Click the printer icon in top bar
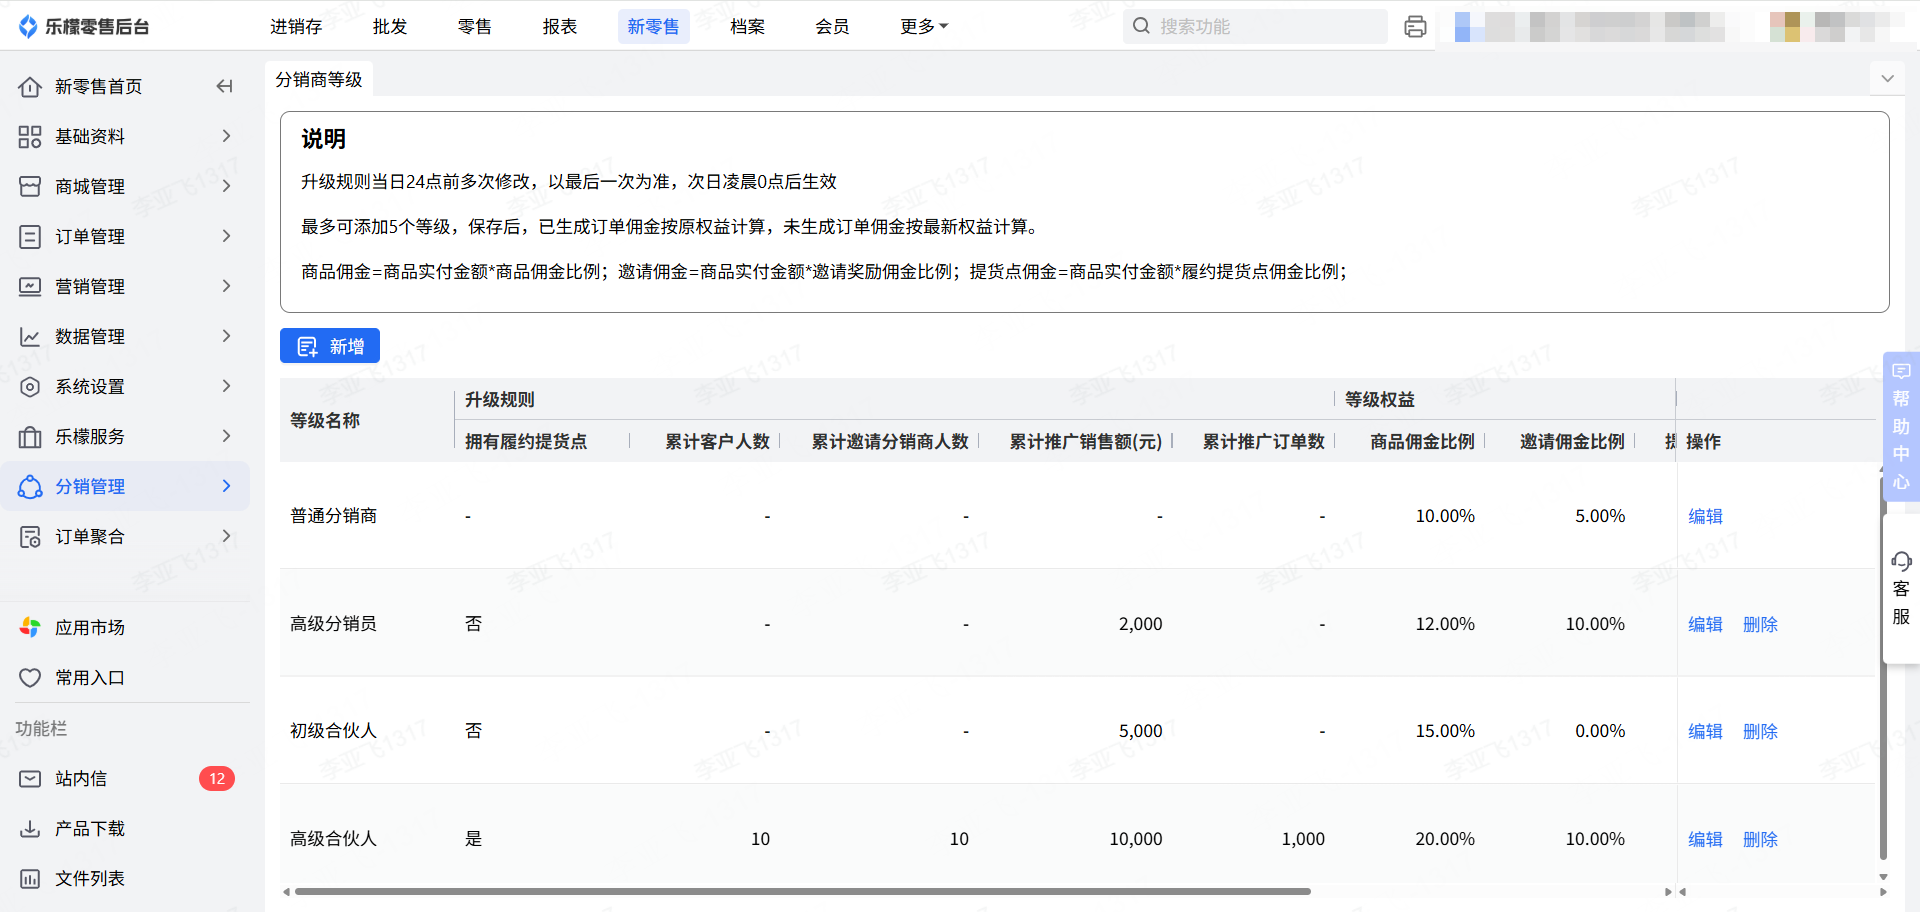Image resolution: width=1920 pixels, height=912 pixels. coord(1415,27)
